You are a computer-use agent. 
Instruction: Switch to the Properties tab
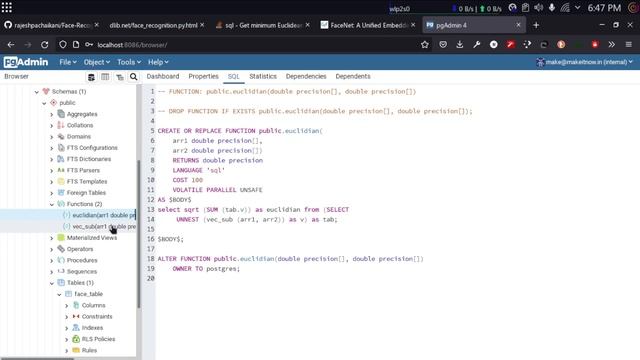(203, 76)
